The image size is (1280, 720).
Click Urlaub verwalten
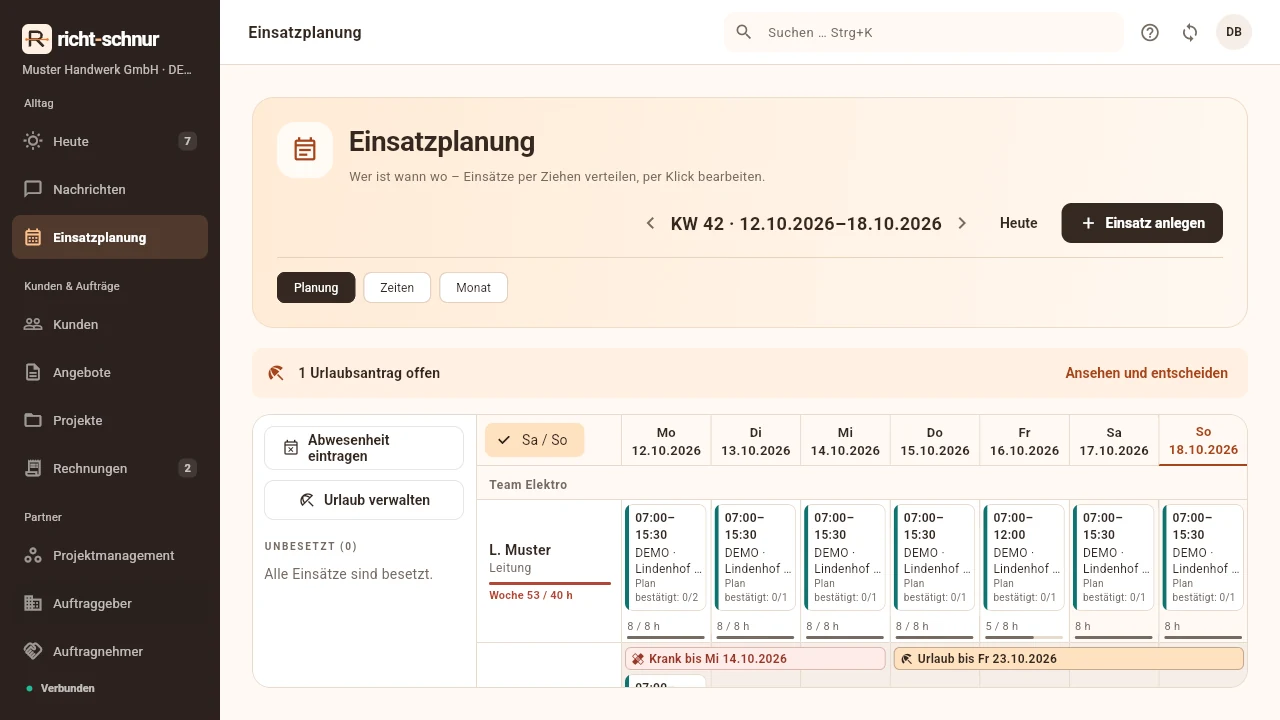[364, 500]
